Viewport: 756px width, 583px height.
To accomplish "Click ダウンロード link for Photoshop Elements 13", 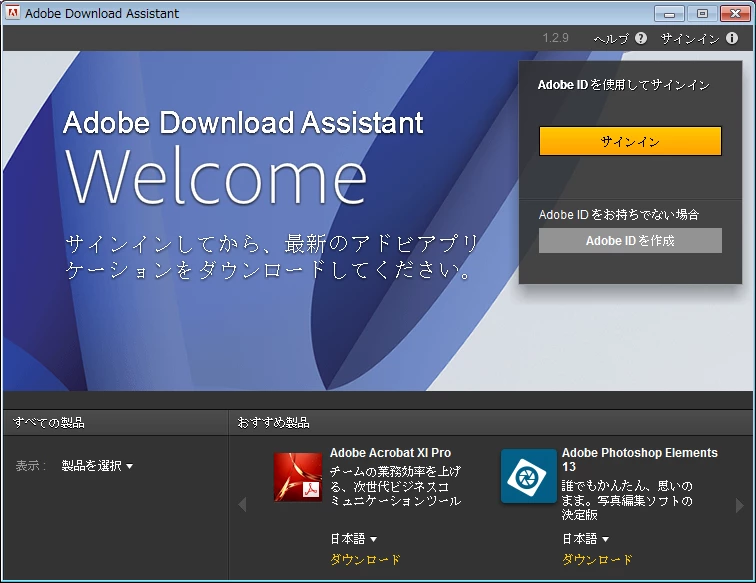I will [597, 560].
